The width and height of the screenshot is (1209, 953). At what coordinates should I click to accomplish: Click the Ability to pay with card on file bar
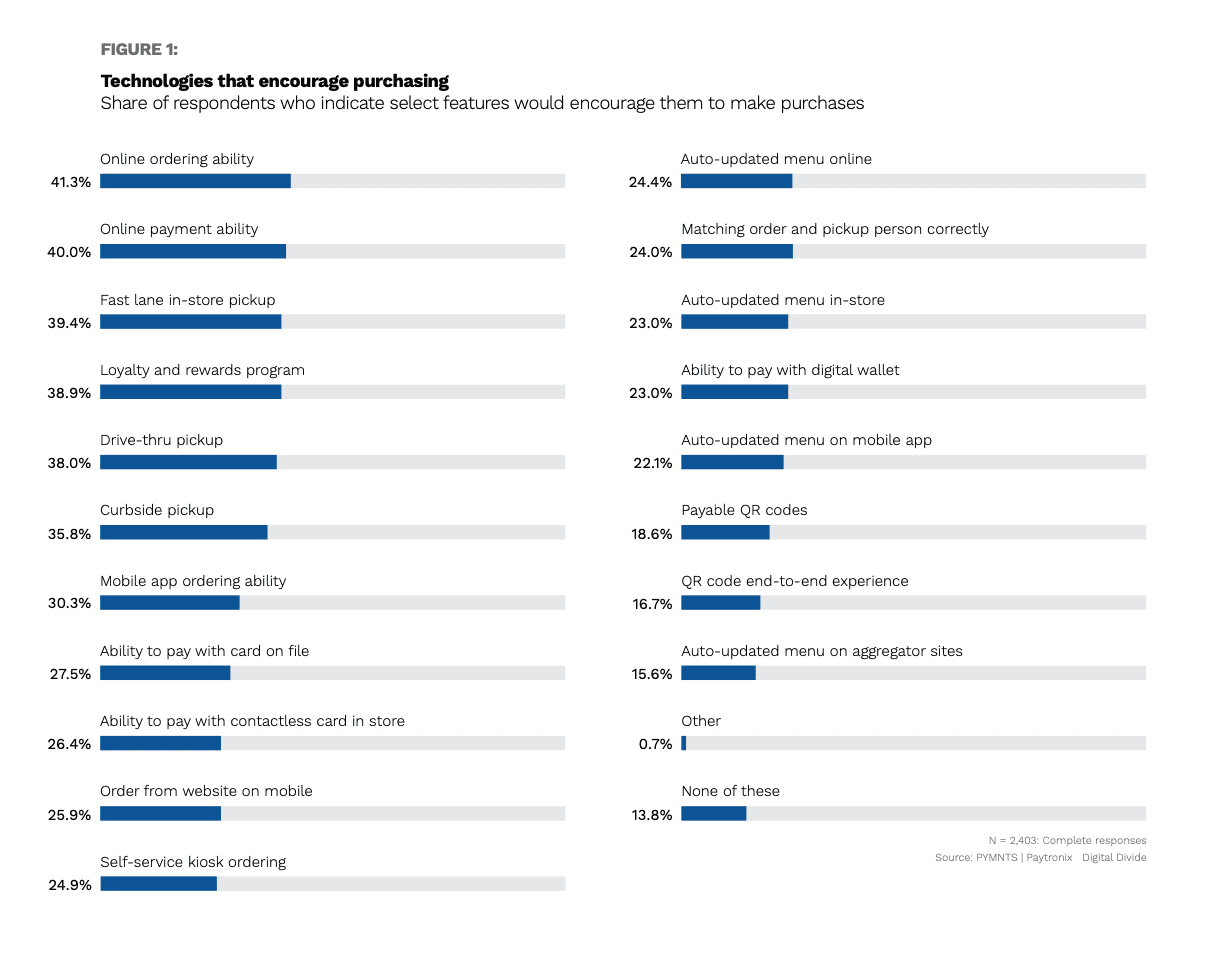165,673
